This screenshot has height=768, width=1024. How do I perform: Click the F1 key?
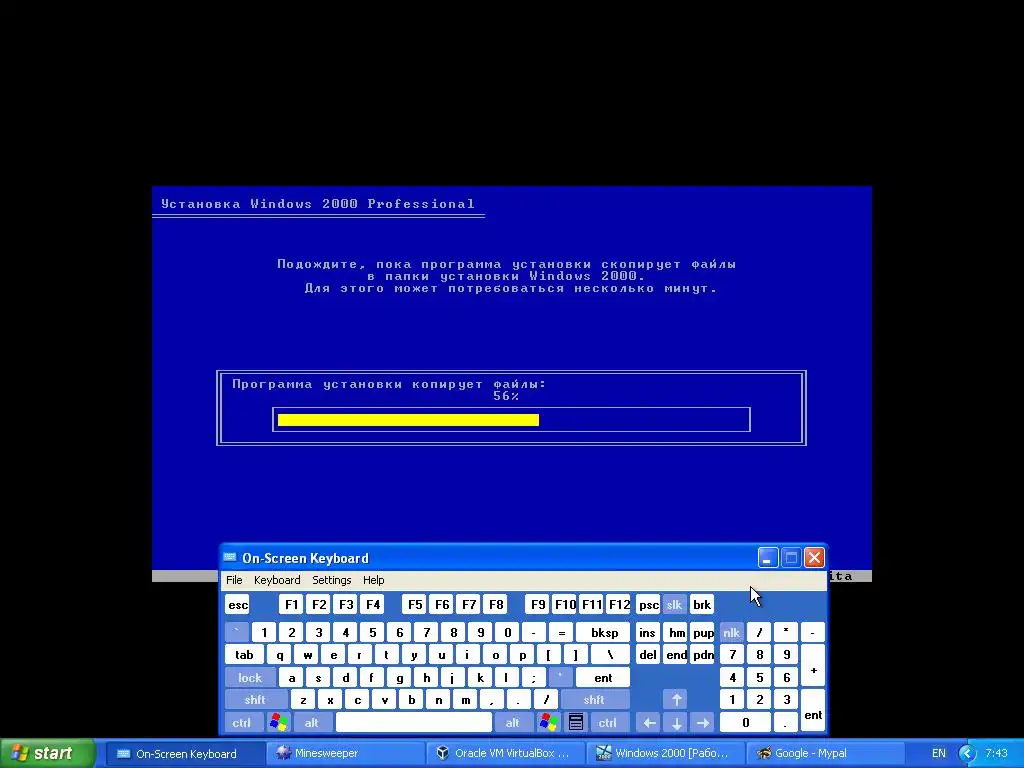(291, 605)
